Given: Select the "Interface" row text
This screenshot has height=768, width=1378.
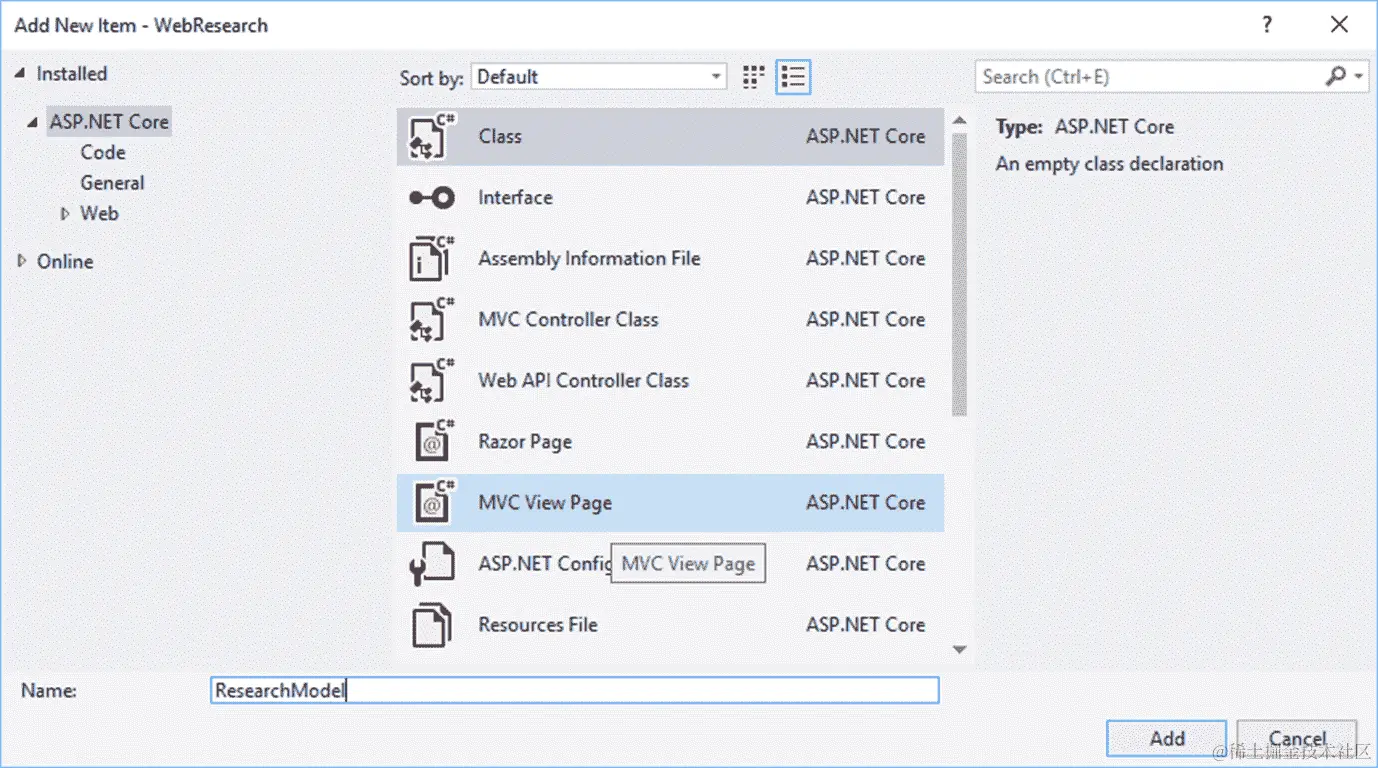Looking at the screenshot, I should (515, 198).
